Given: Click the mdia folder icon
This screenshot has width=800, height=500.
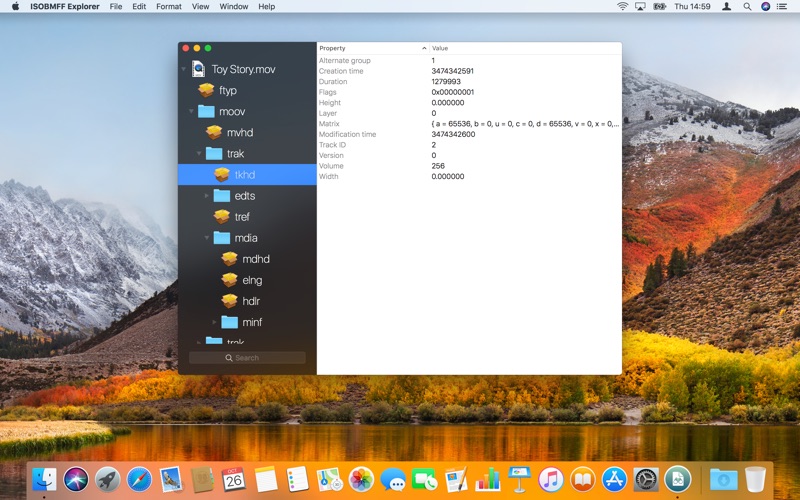Looking at the screenshot, I should coord(221,238).
